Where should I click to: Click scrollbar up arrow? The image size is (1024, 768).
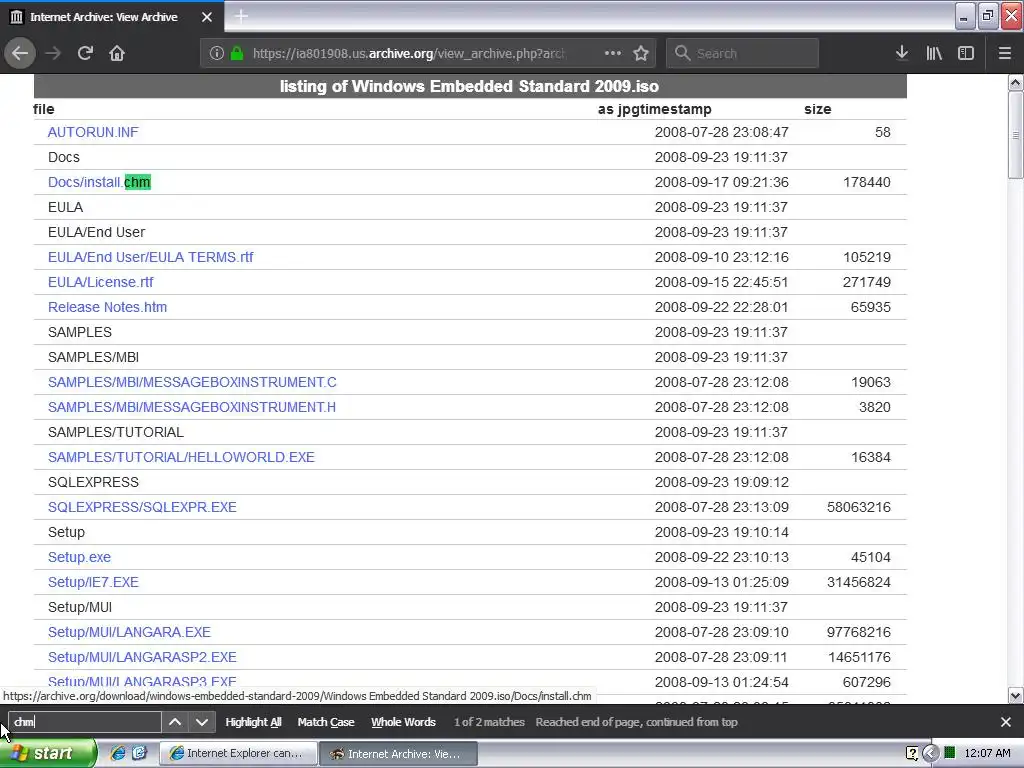click(x=1016, y=82)
